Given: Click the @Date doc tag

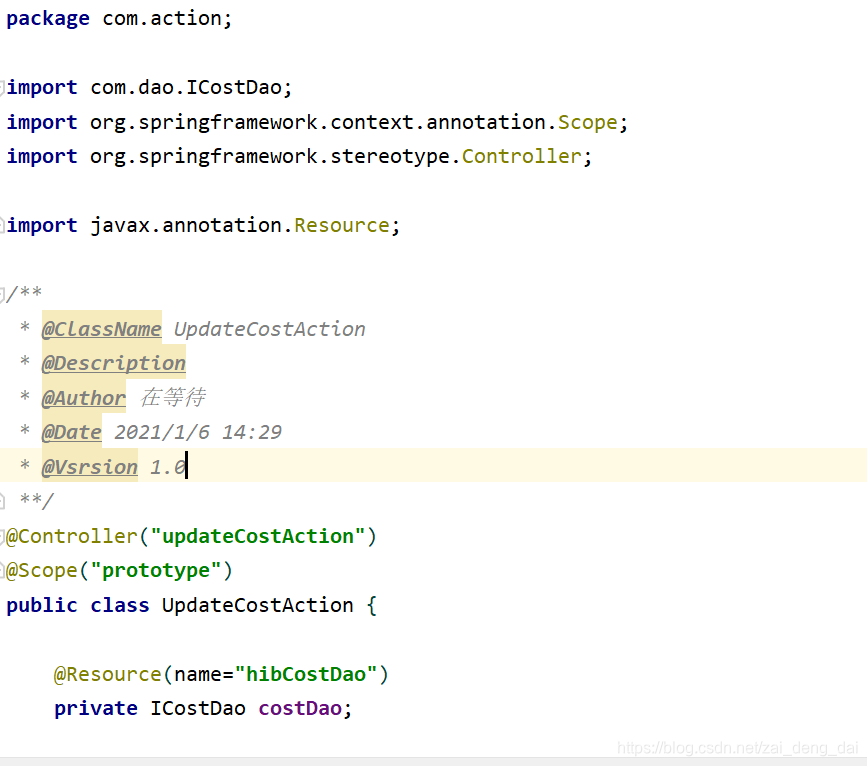Looking at the screenshot, I should (x=72, y=432).
